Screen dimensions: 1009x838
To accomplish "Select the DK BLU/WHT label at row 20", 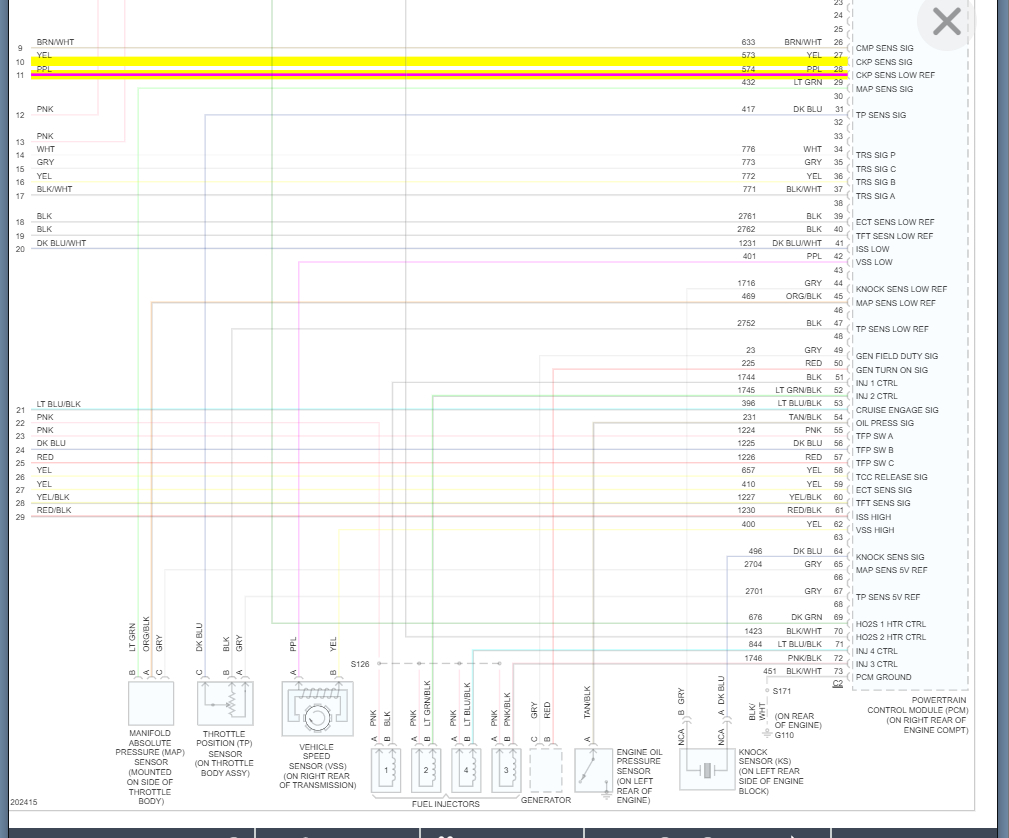I will (61, 243).
